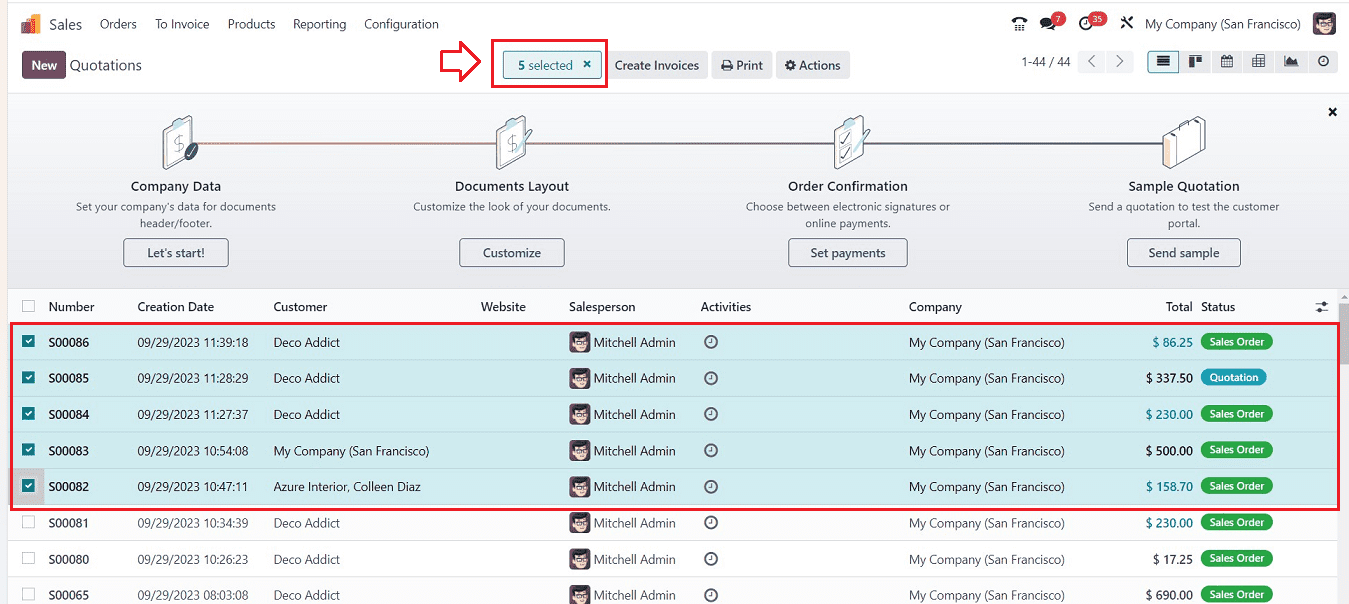Viewport: 1349px width, 604px height.
Task: Click the Customize button
Action: click(x=512, y=253)
